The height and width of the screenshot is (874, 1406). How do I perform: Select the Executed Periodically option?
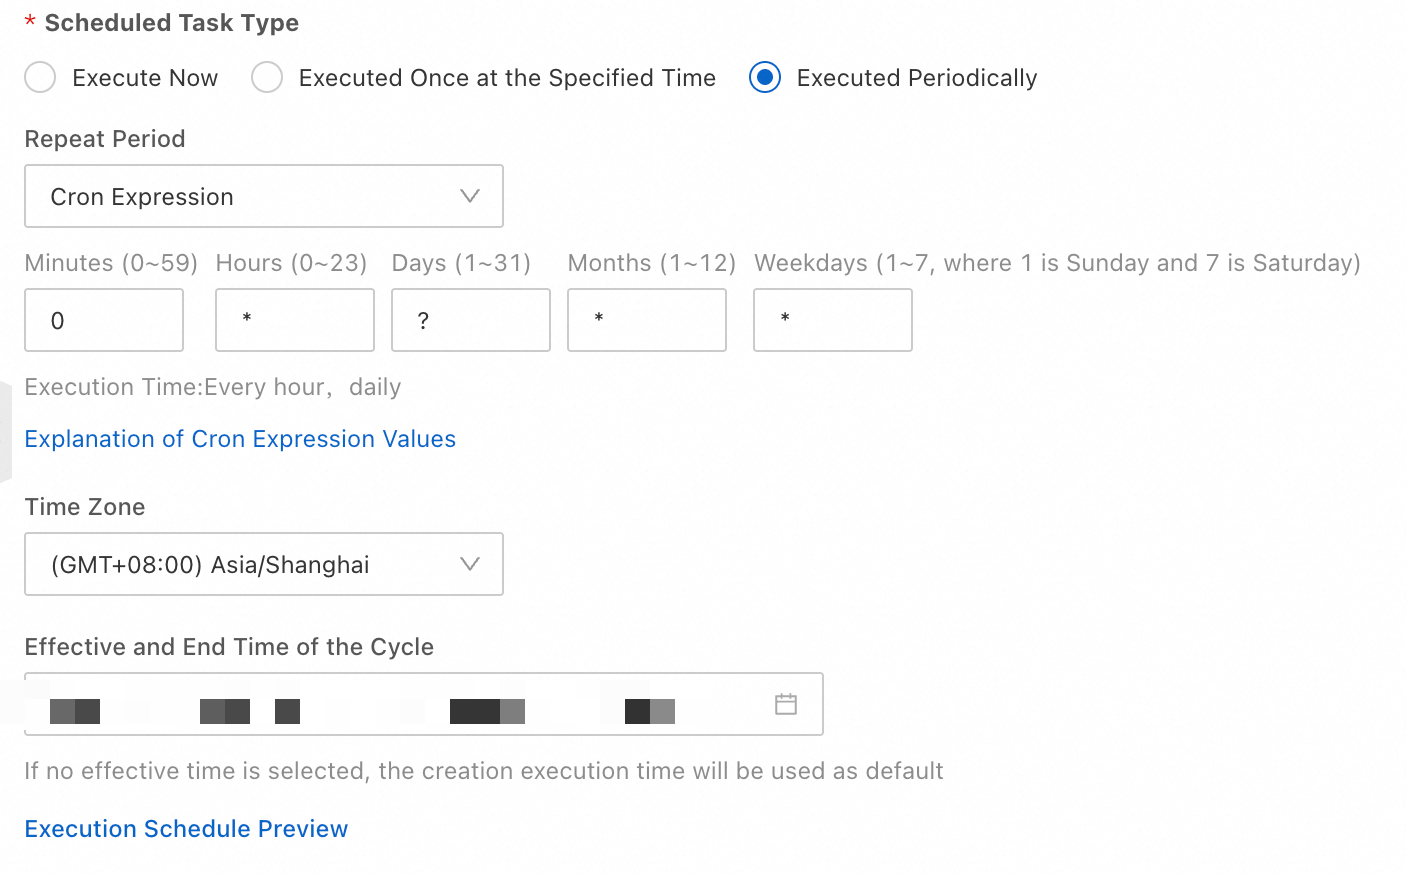[x=765, y=78]
